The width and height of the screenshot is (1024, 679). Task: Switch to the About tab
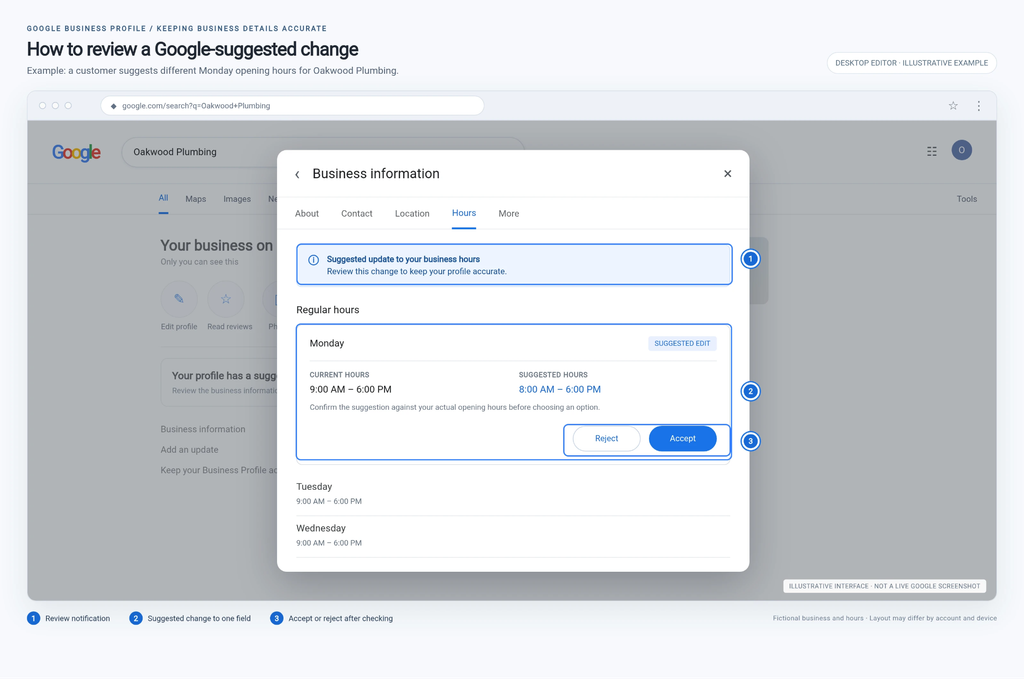click(x=307, y=213)
